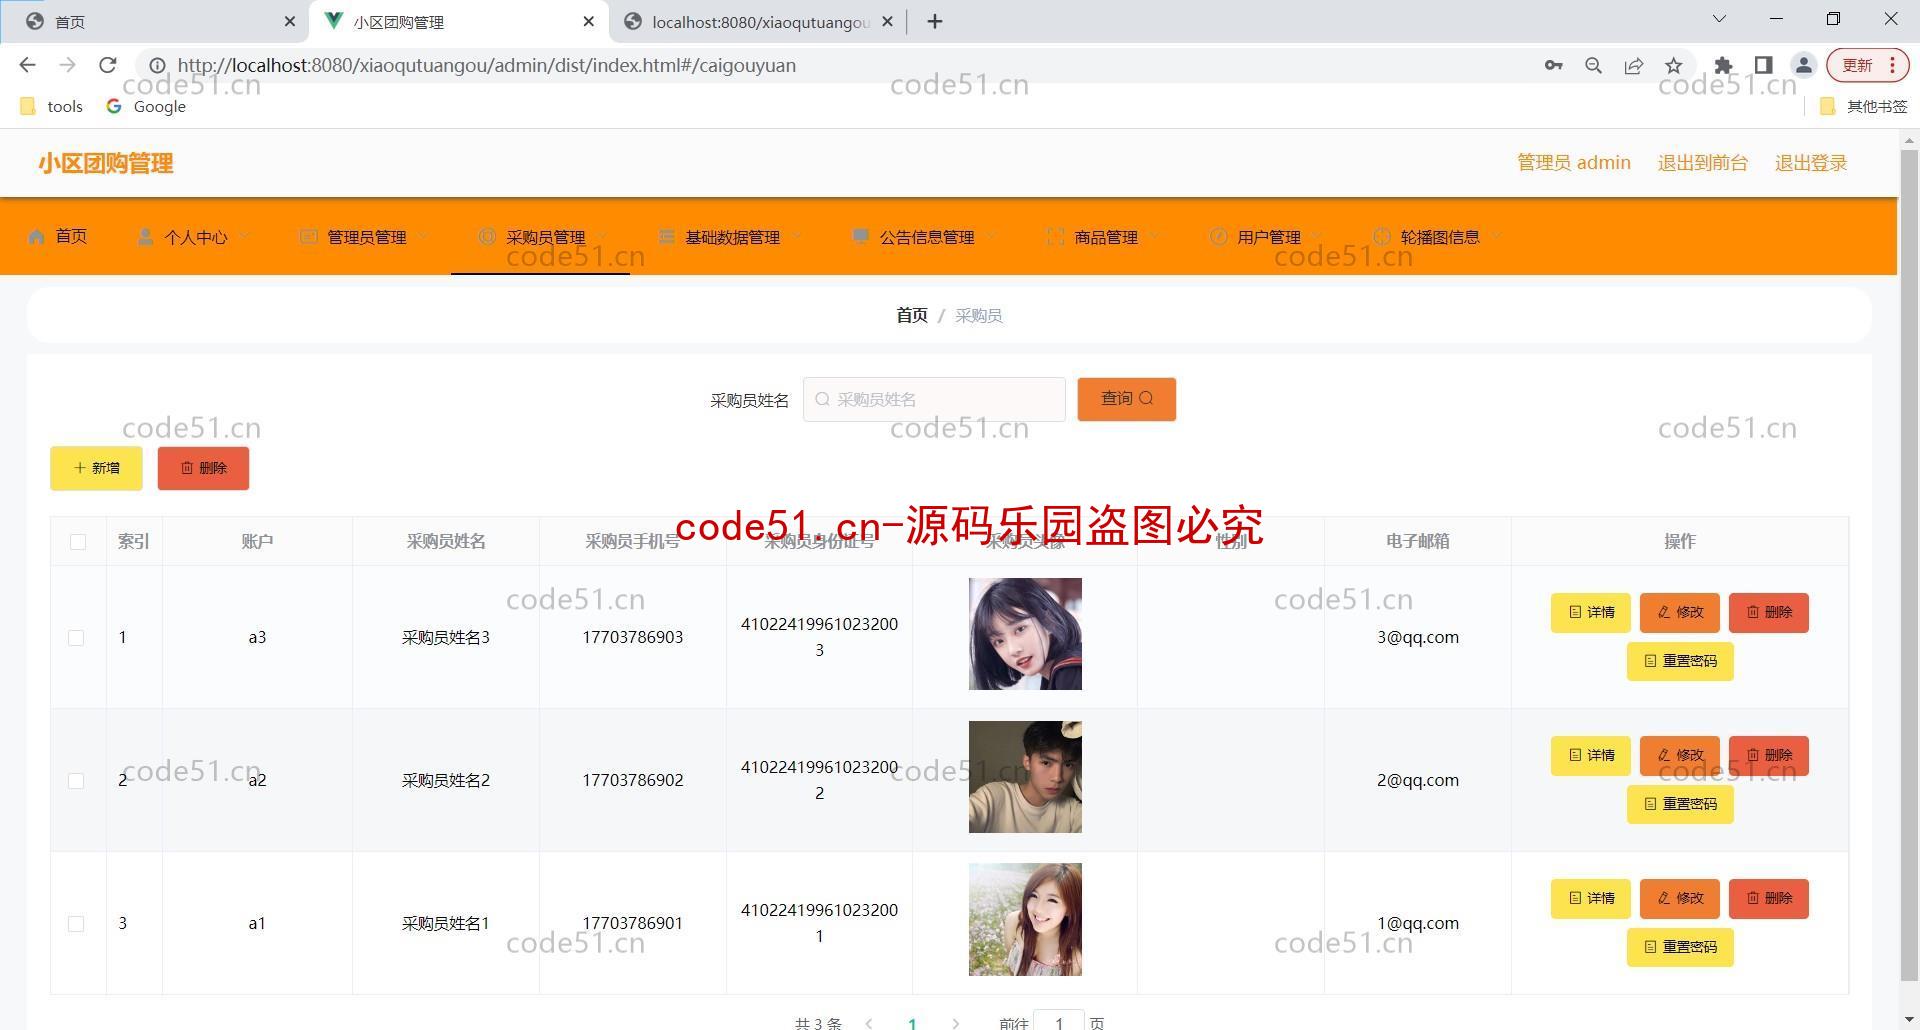Click the 管理员 admin label
The image size is (1920, 1030).
(x=1573, y=163)
